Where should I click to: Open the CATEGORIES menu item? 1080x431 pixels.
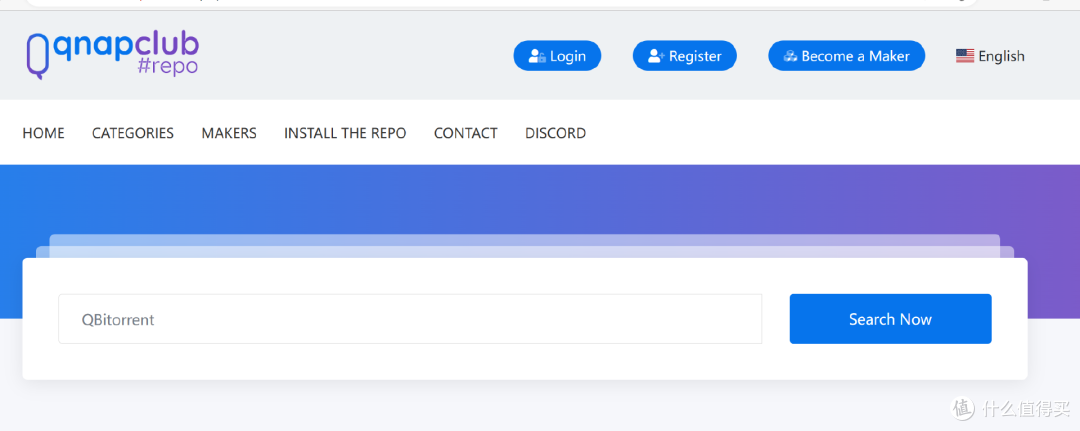pos(133,133)
